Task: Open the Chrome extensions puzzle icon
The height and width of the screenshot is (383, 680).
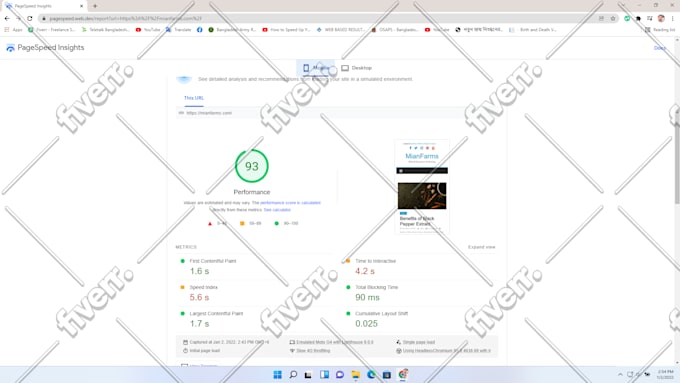Action: (x=638, y=19)
